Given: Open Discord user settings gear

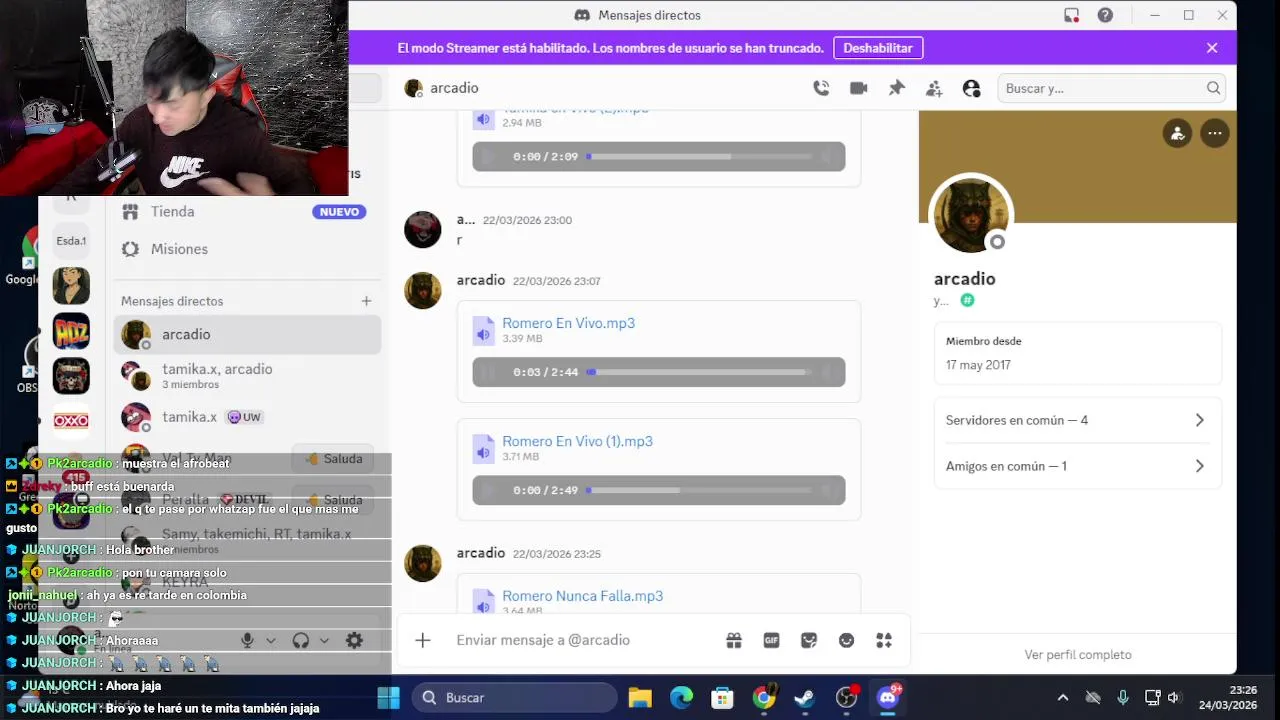Looking at the screenshot, I should 354,641.
